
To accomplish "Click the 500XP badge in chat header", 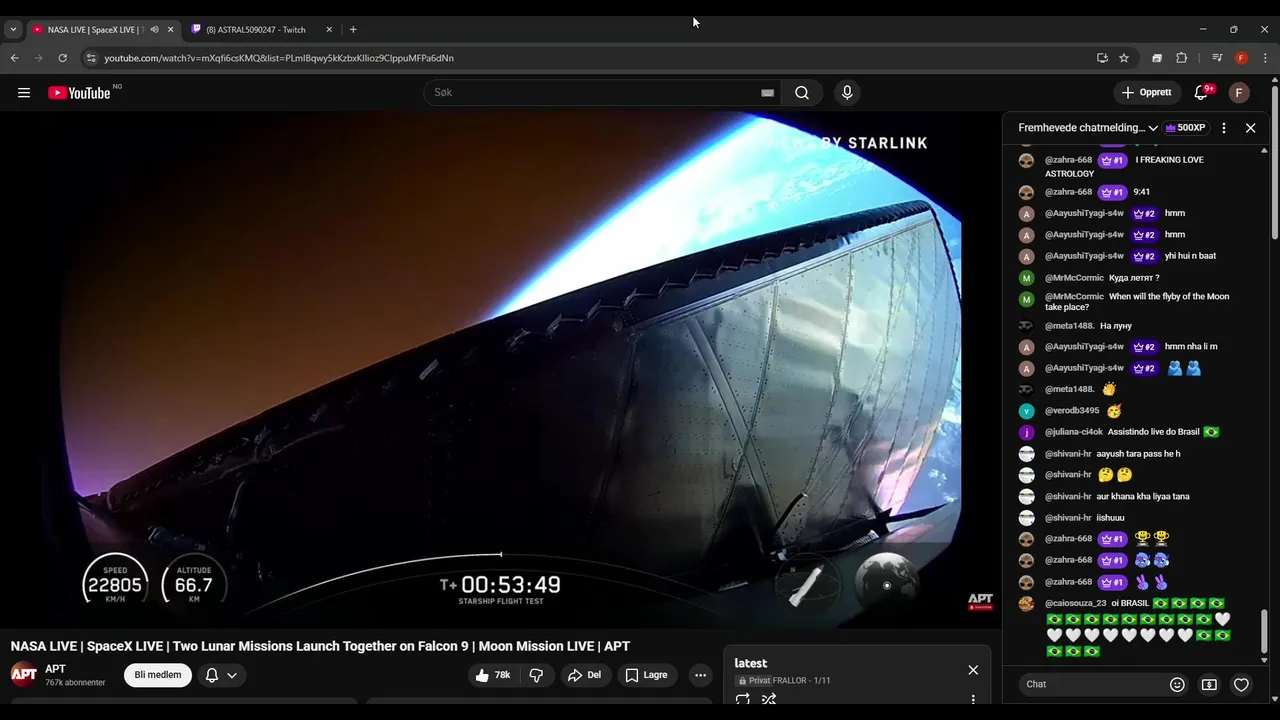I will [1185, 128].
